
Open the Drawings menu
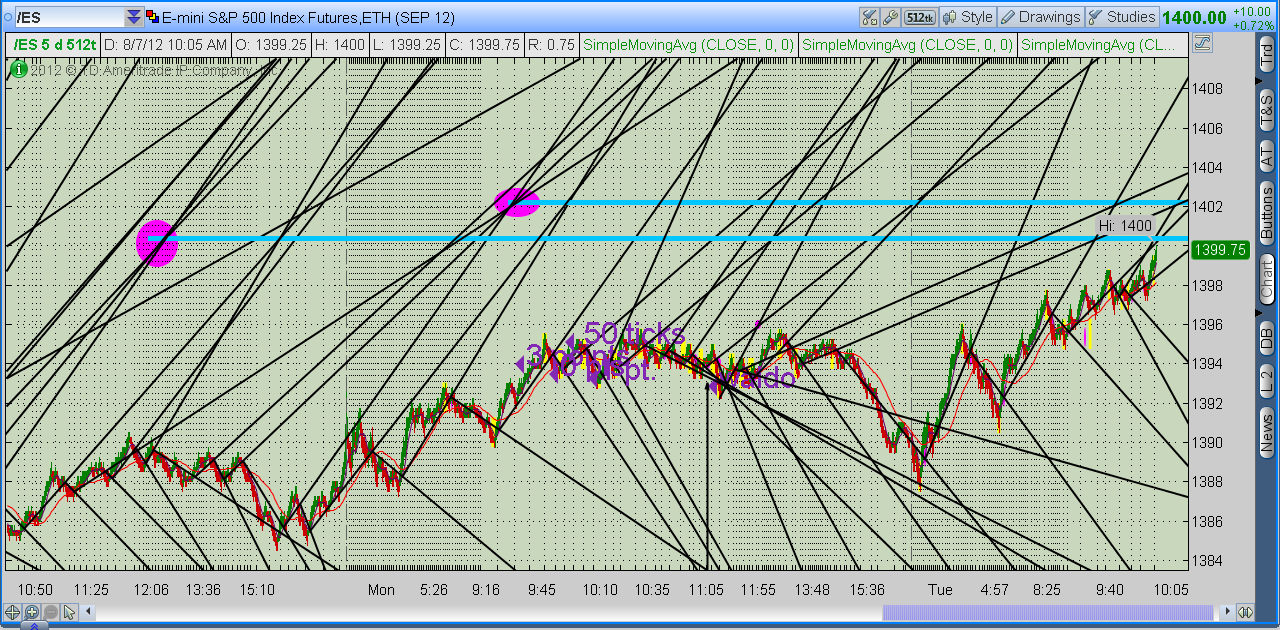click(1041, 17)
